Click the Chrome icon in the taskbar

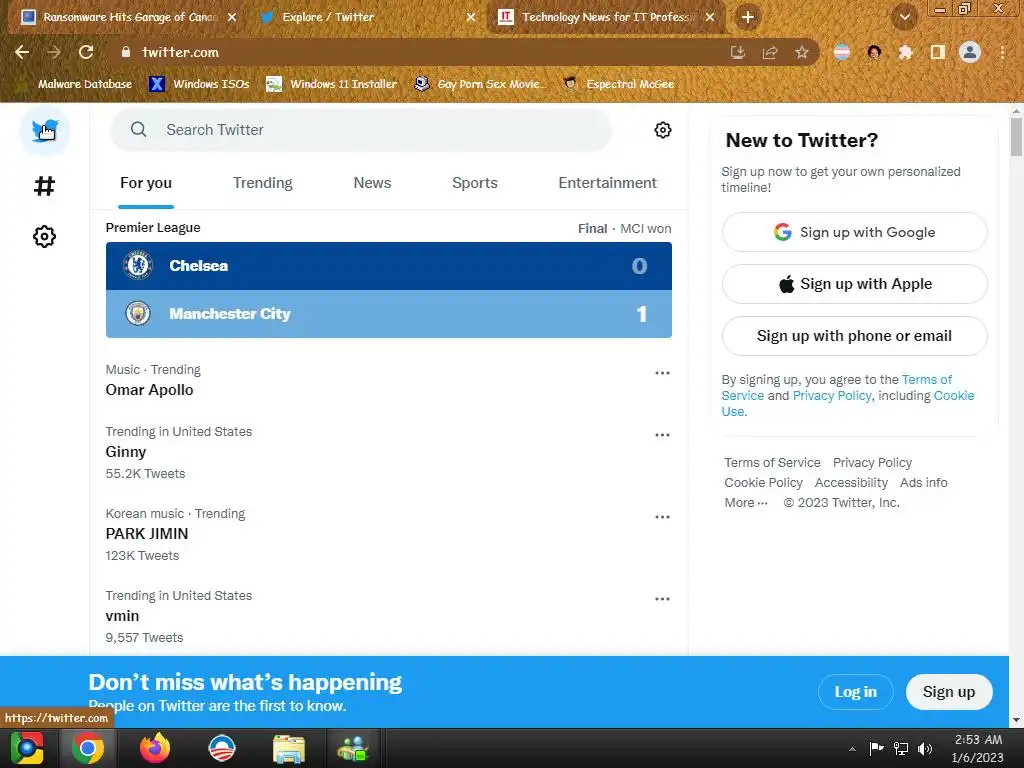click(88, 748)
